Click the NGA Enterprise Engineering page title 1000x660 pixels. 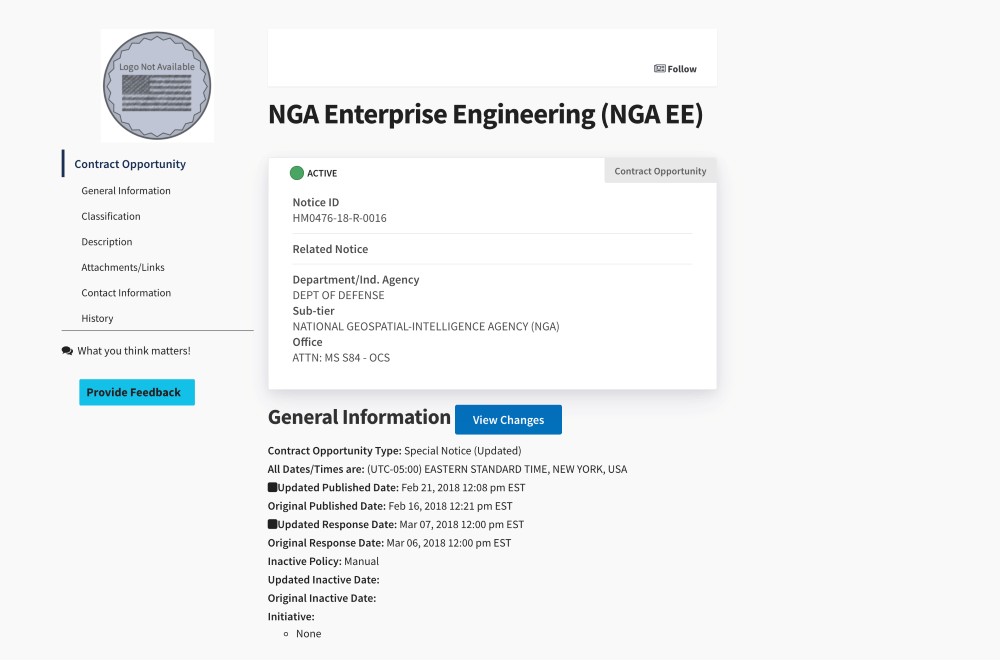[485, 115]
